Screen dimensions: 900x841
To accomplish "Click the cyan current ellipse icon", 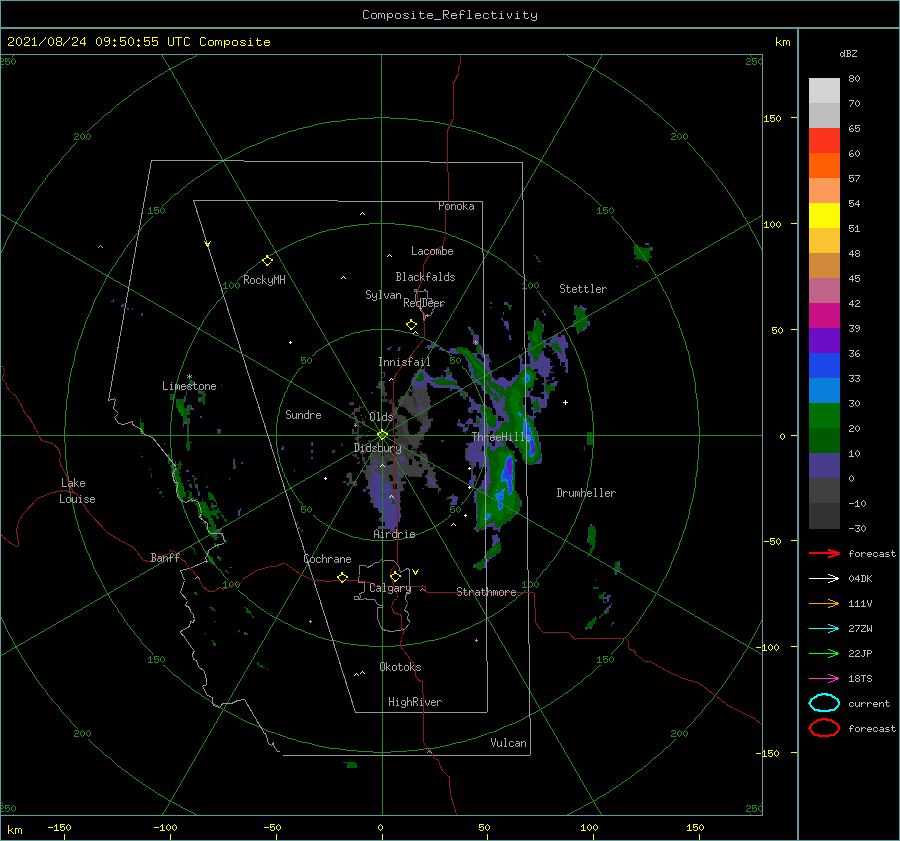I will (x=824, y=703).
